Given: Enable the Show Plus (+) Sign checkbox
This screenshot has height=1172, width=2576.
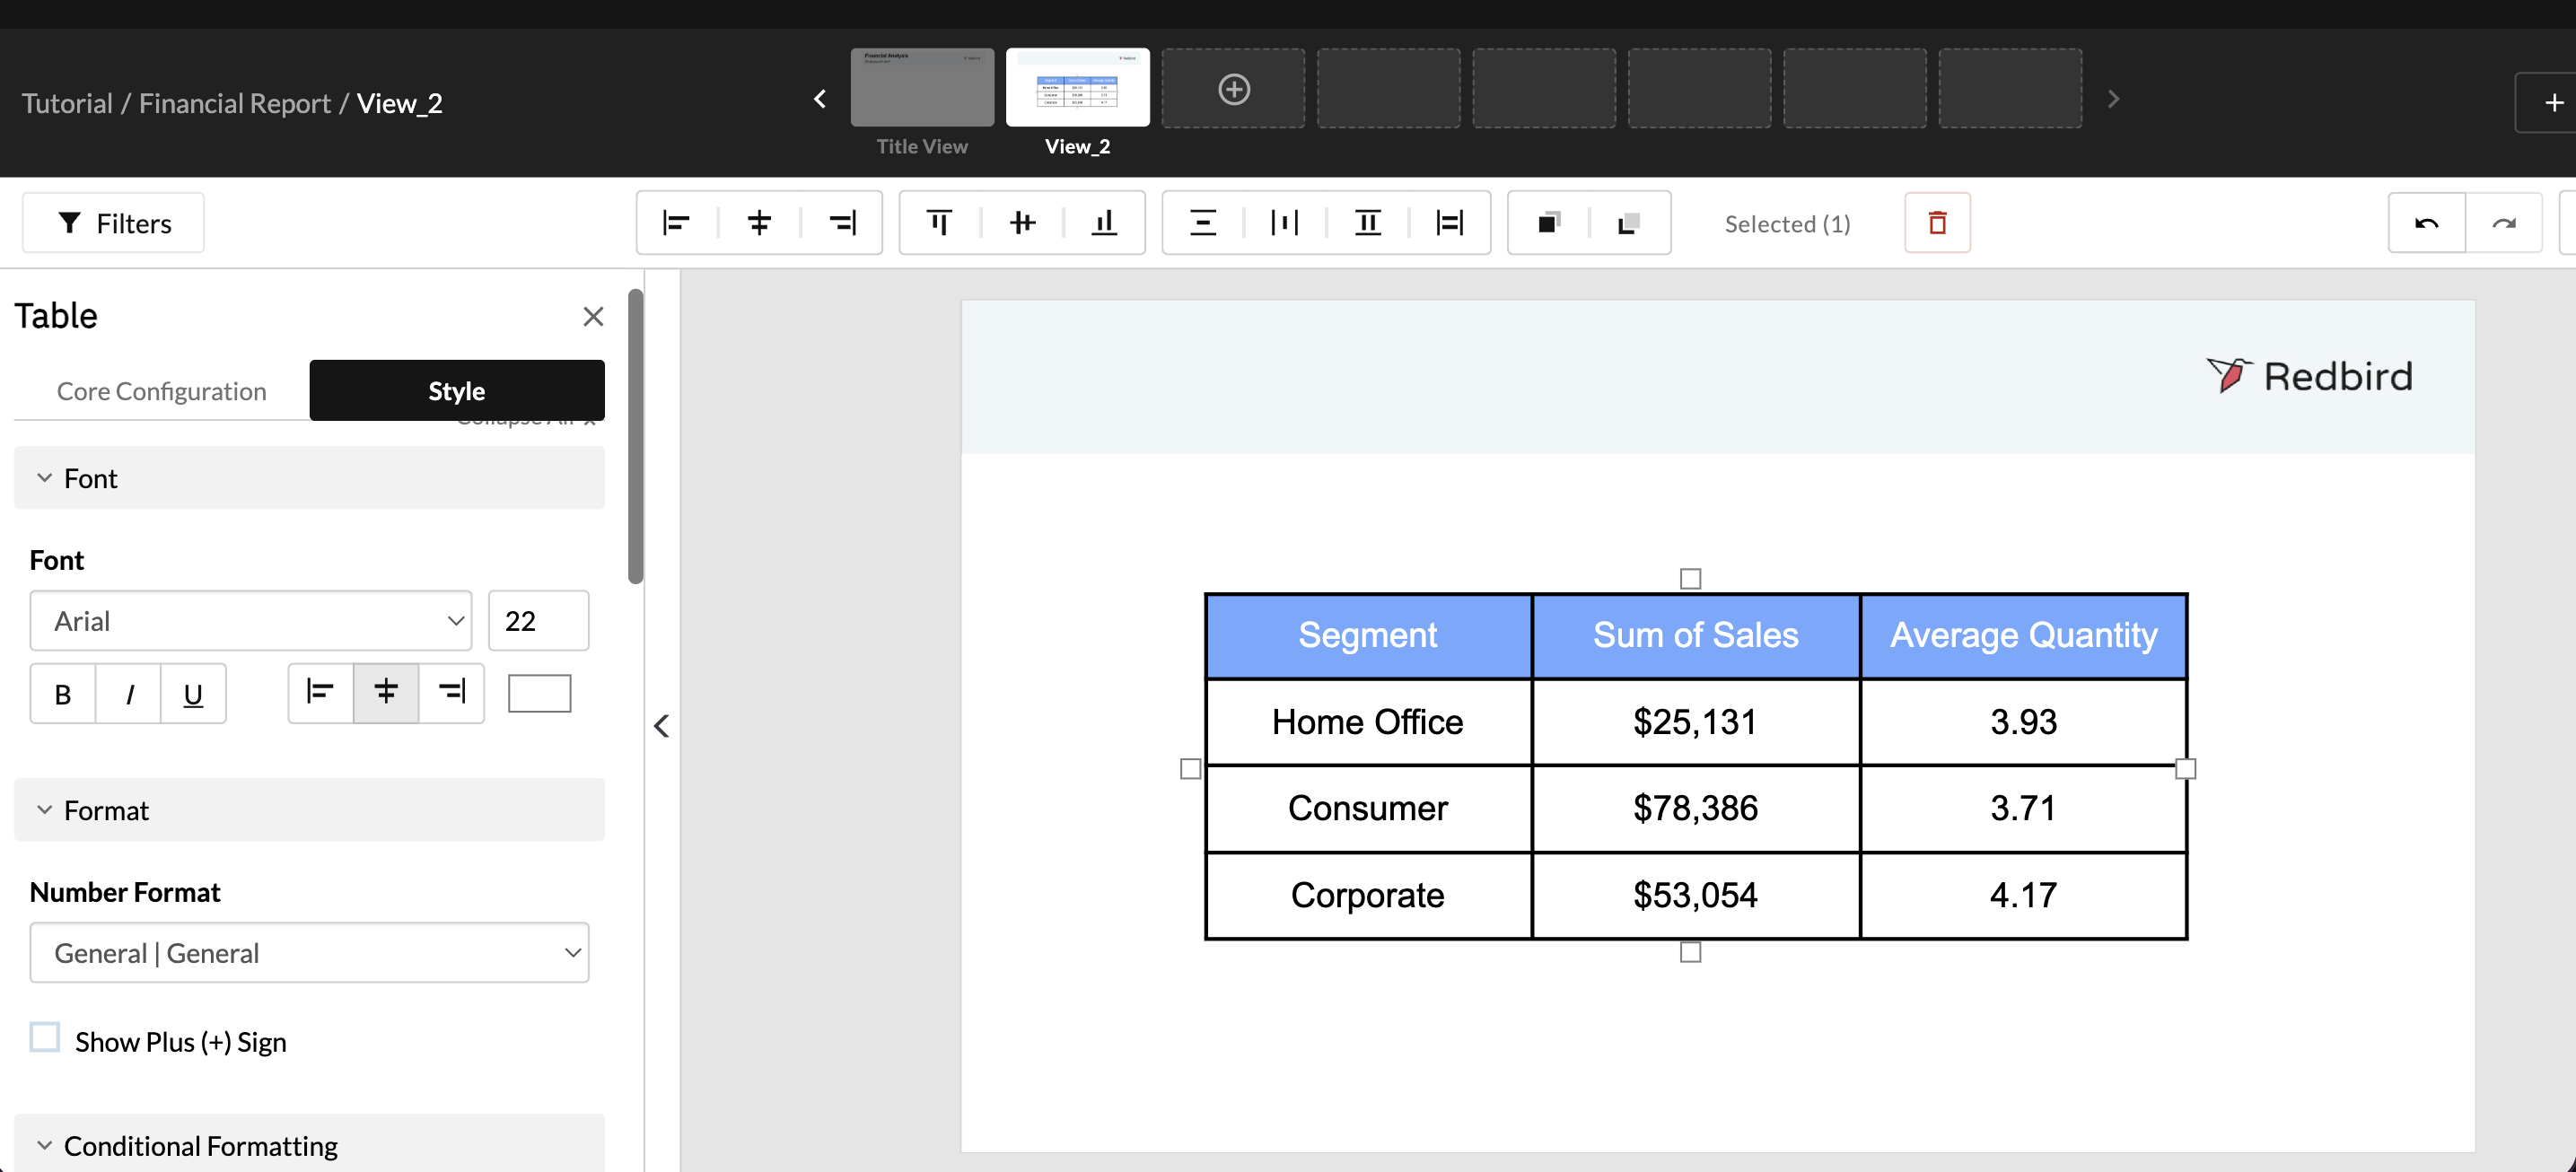Looking at the screenshot, I should pyautogui.click(x=45, y=1037).
